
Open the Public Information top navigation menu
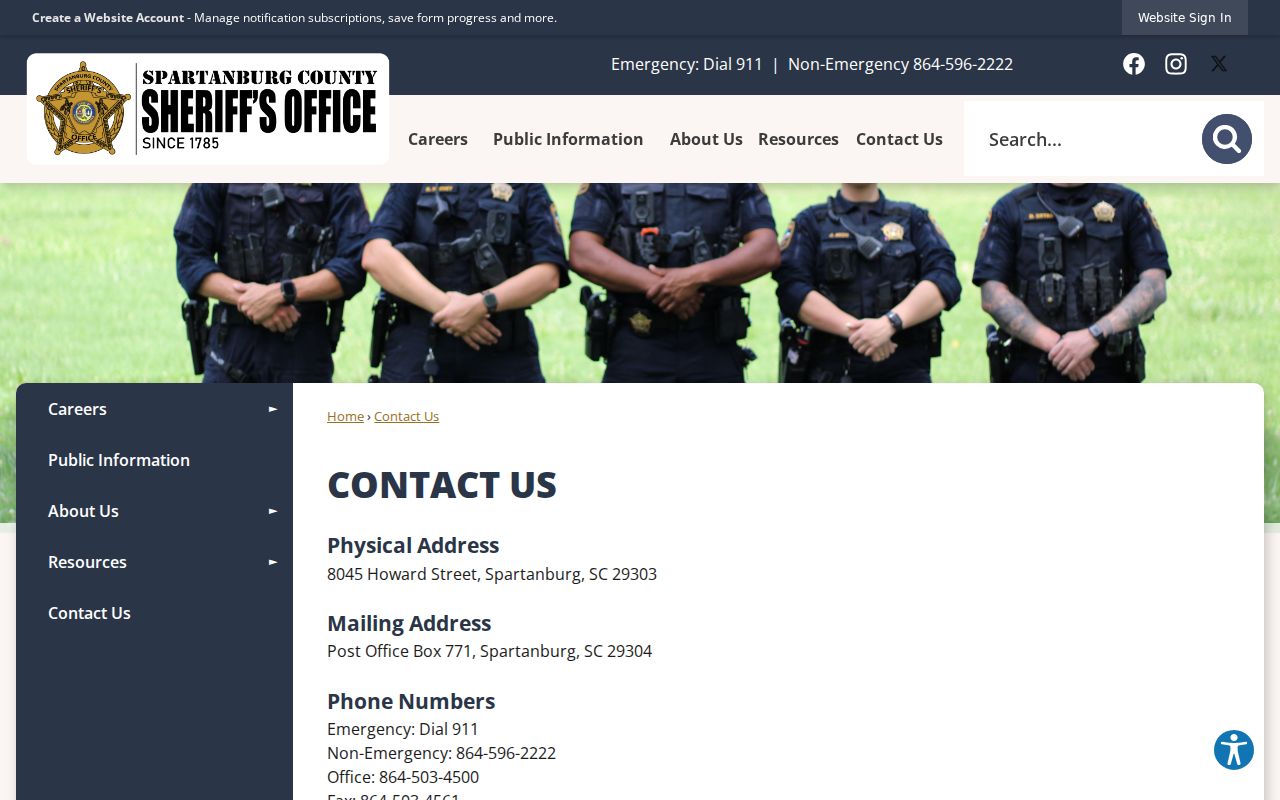(x=568, y=139)
